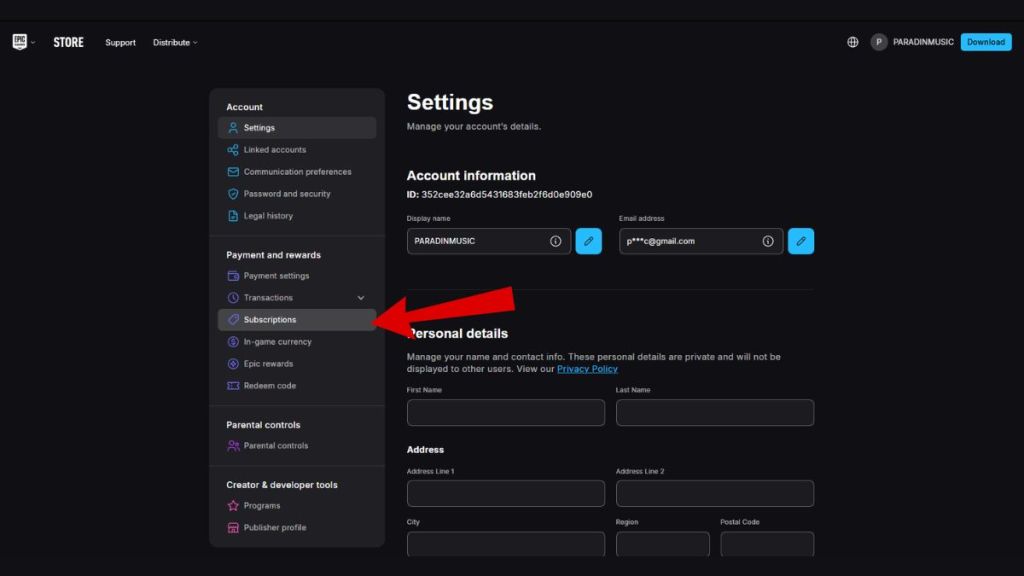Open the Subscriptions page
The height and width of the screenshot is (576, 1024).
297,319
